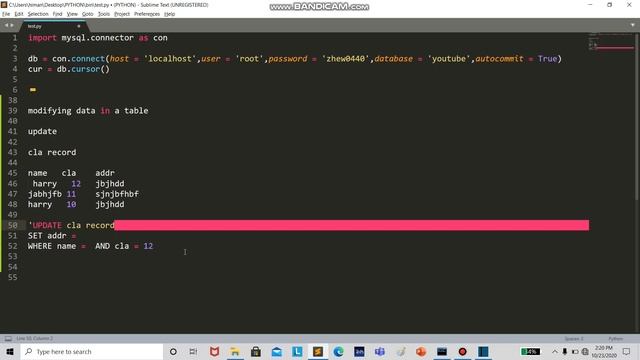Image resolution: width=640 pixels, height=360 pixels.
Task: Open Microsoft Edge from the taskbar
Action: click(338, 351)
